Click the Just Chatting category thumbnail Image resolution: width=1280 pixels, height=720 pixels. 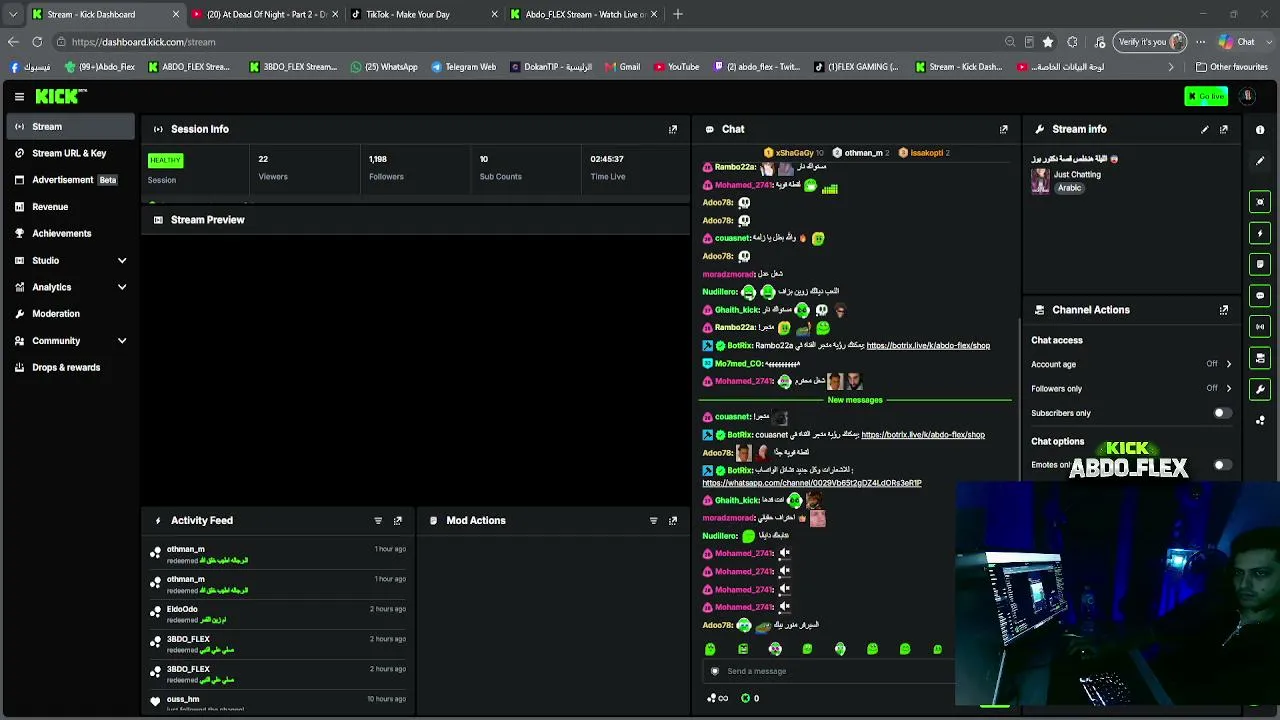tap(1040, 181)
